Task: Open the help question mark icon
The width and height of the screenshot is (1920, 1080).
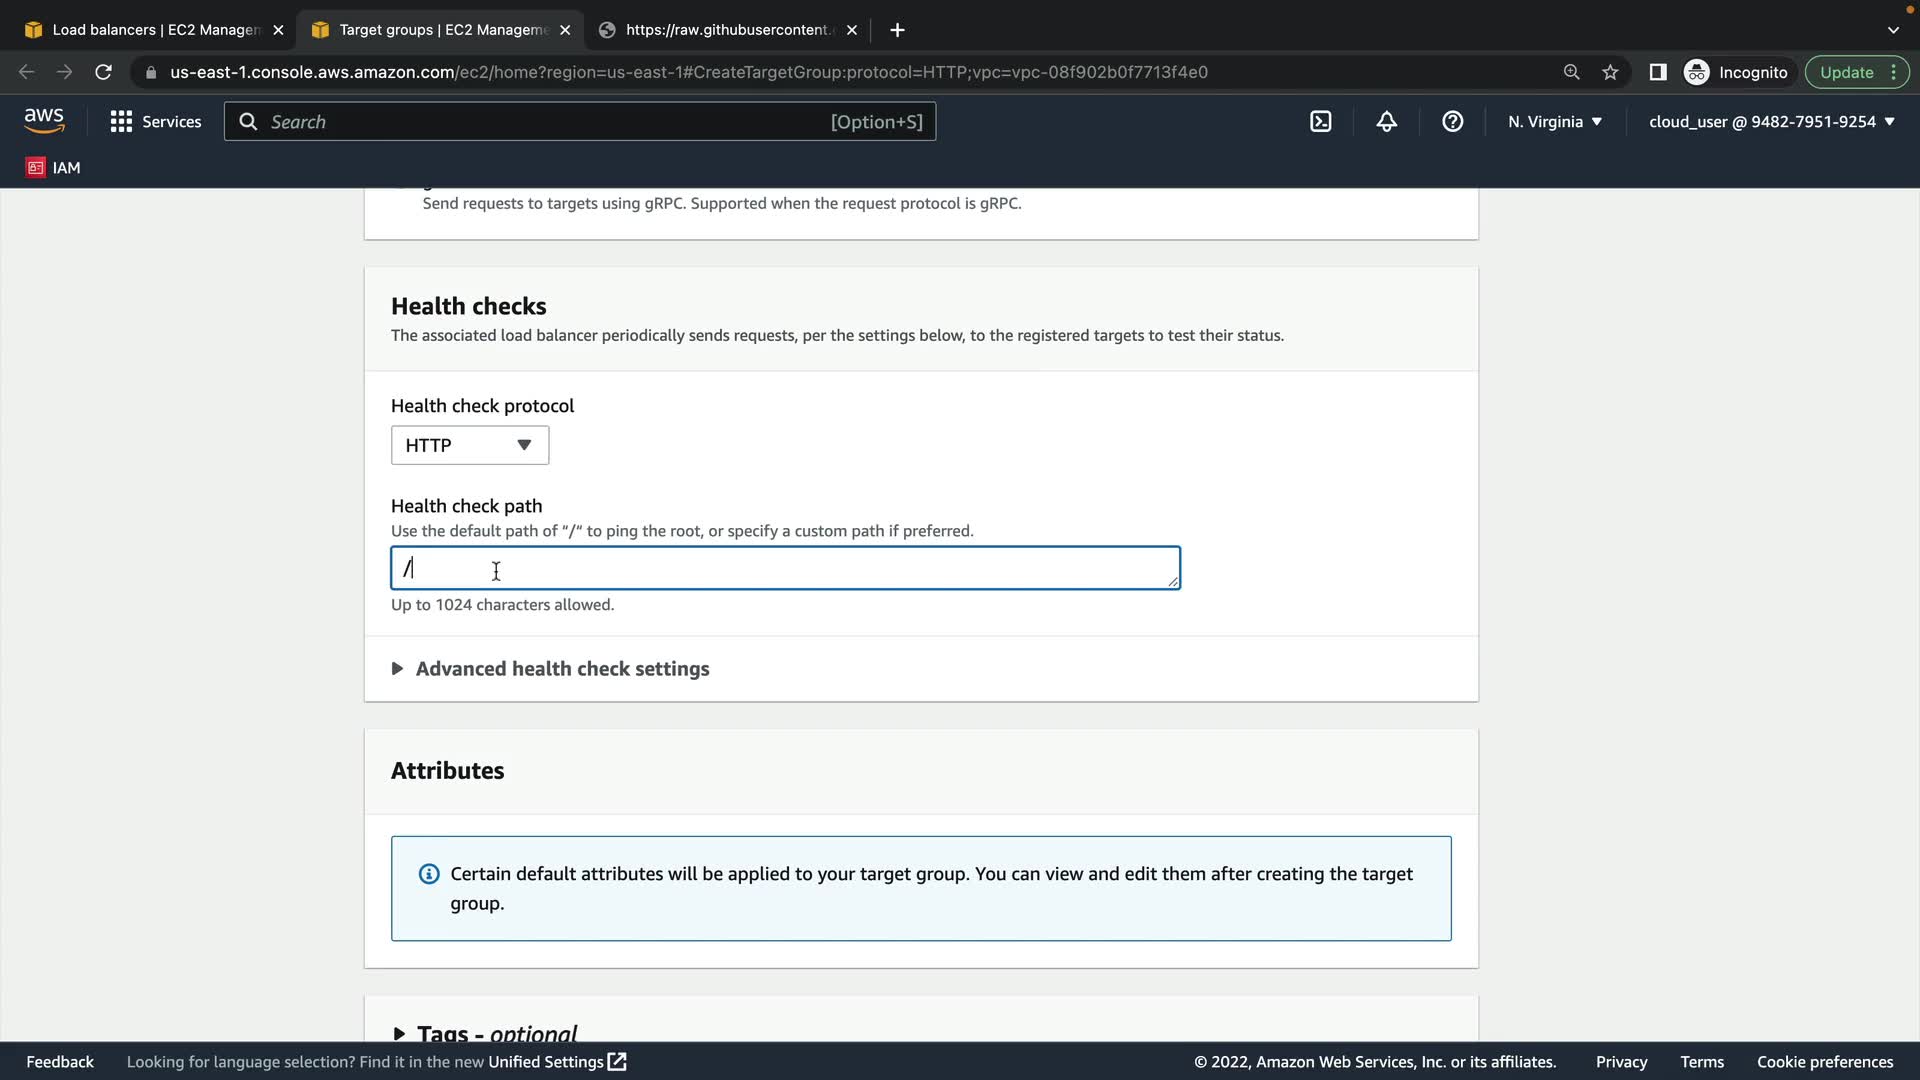Action: coord(1452,122)
